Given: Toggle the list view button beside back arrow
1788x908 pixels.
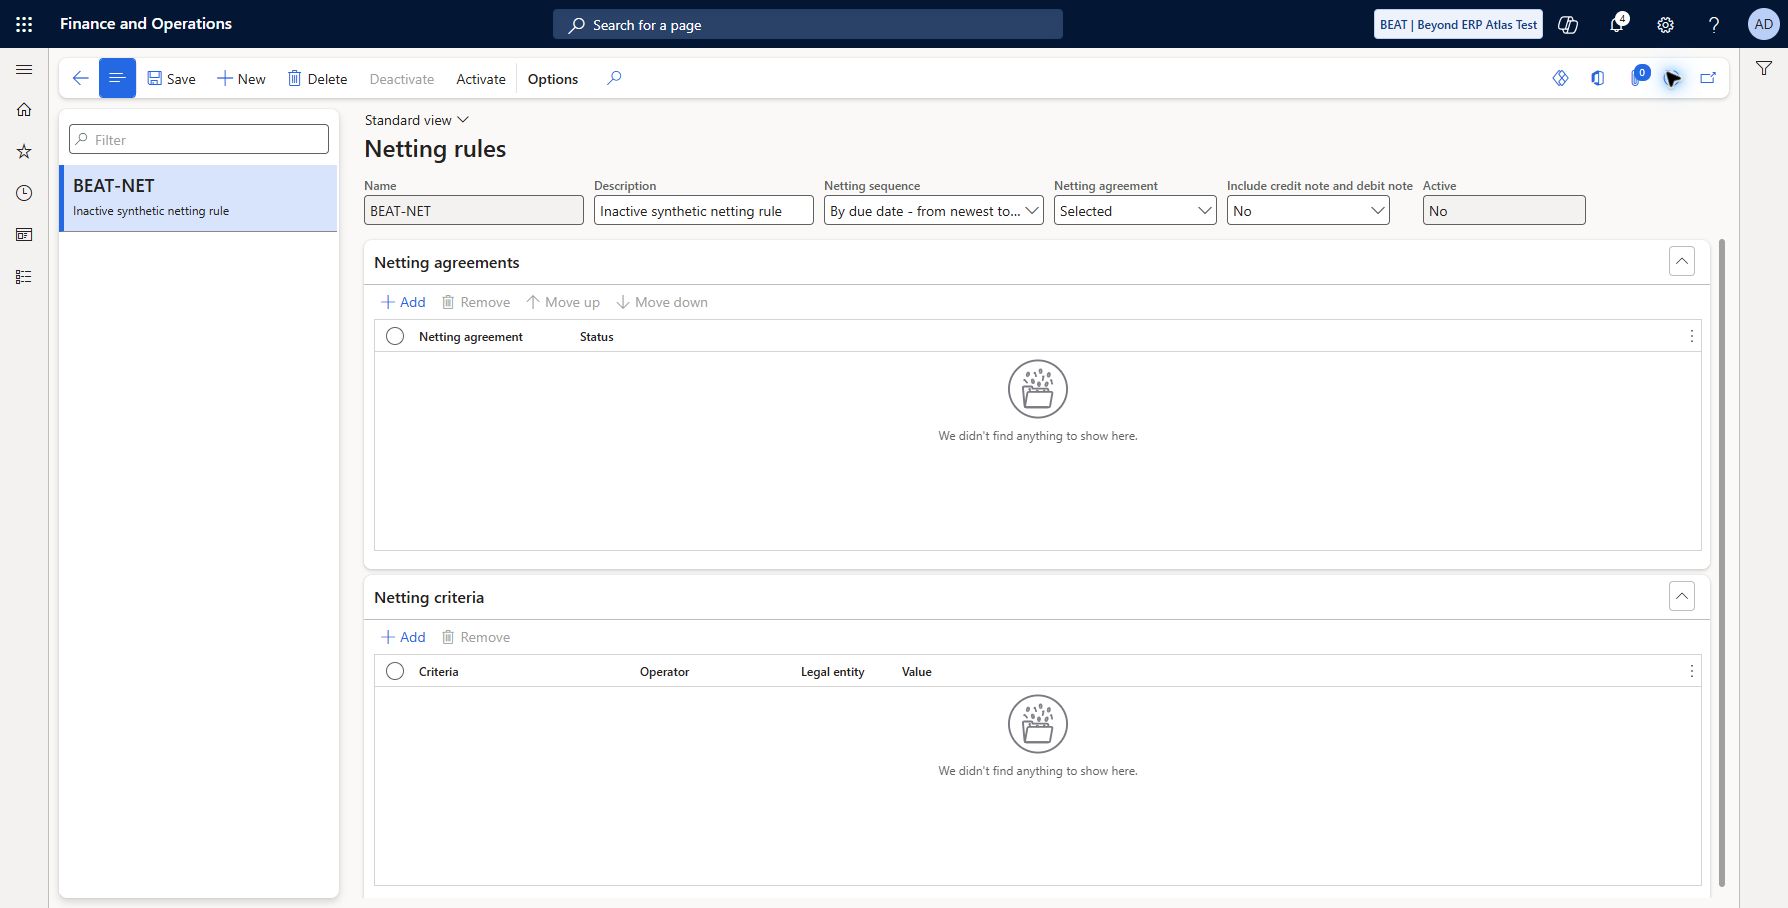Looking at the screenshot, I should (117, 78).
